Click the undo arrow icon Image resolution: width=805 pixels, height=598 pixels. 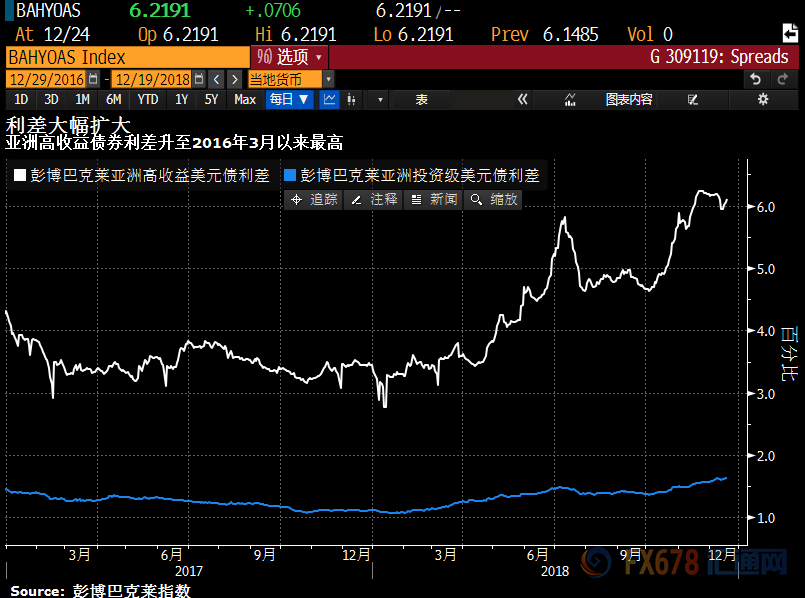coord(756,80)
